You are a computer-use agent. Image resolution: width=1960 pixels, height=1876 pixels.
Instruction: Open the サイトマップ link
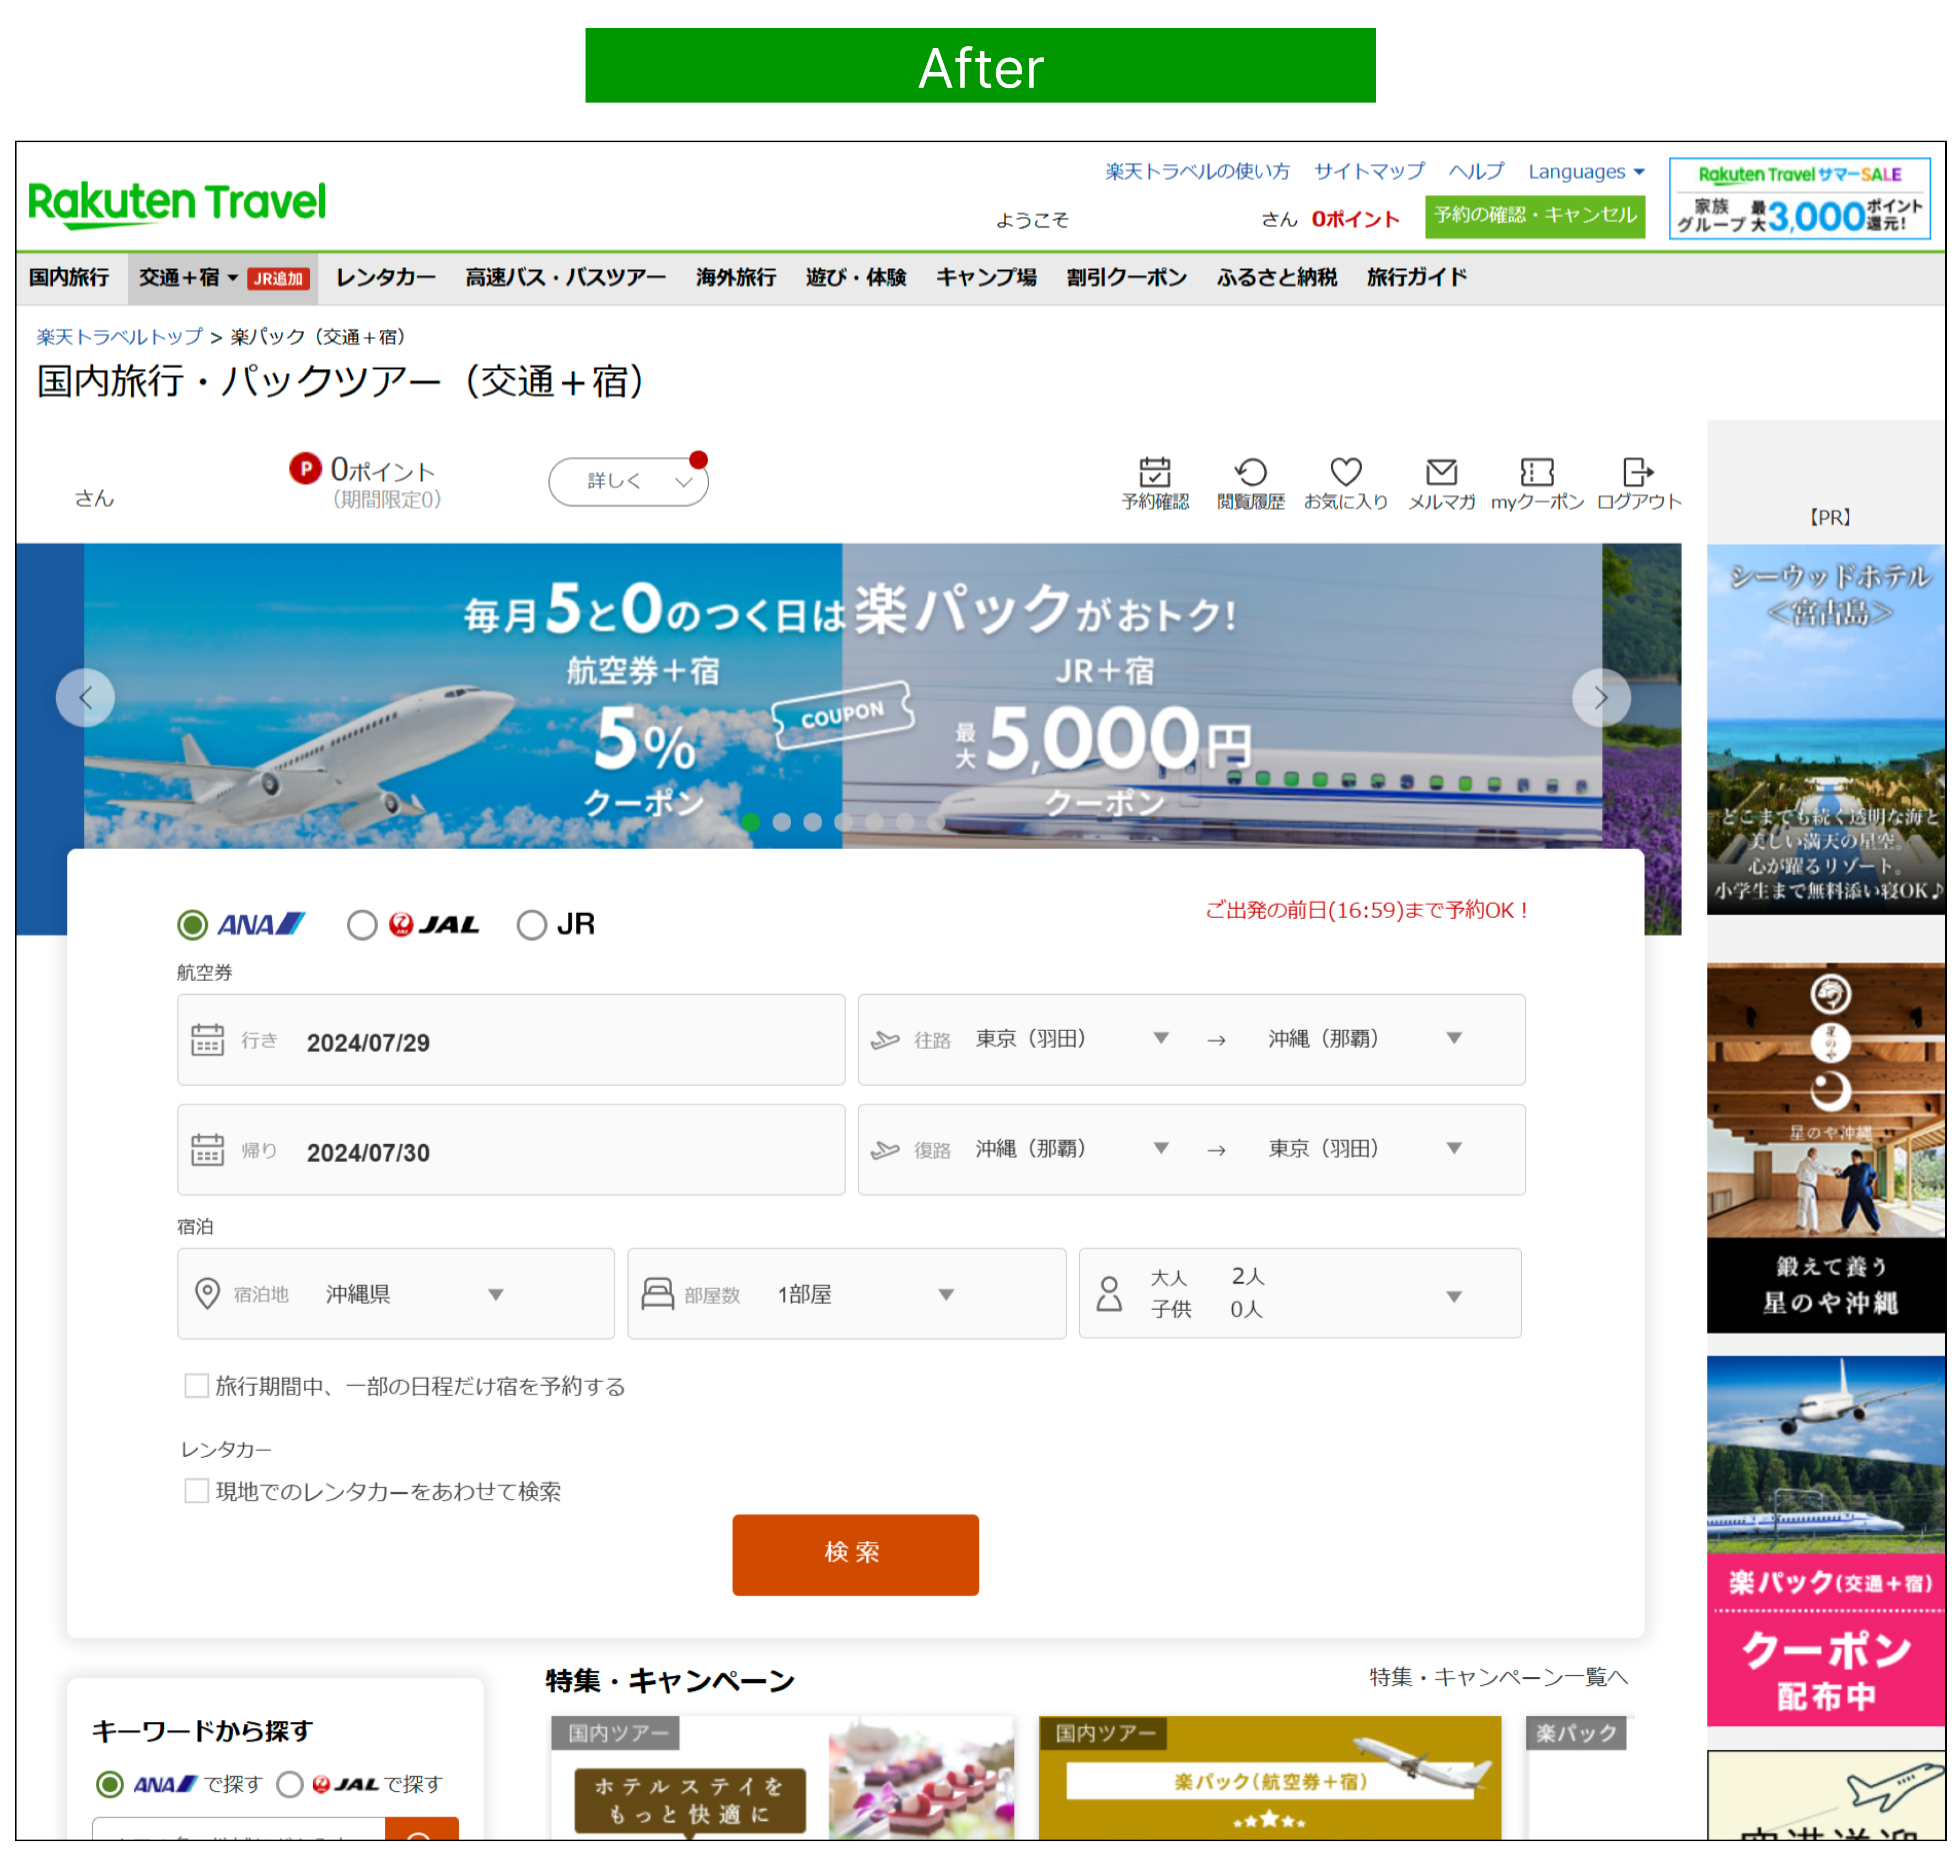(x=1369, y=171)
